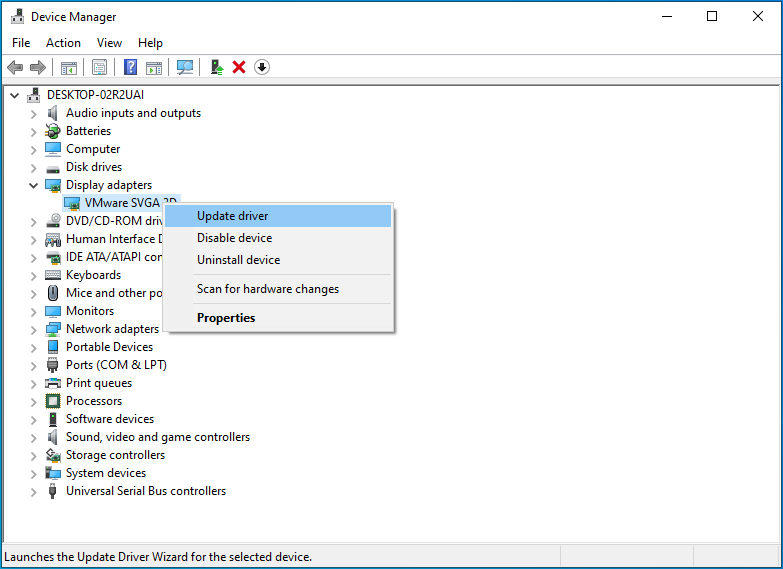Select the Processors tree item
Viewport: 783px width, 569px height.
(93, 401)
